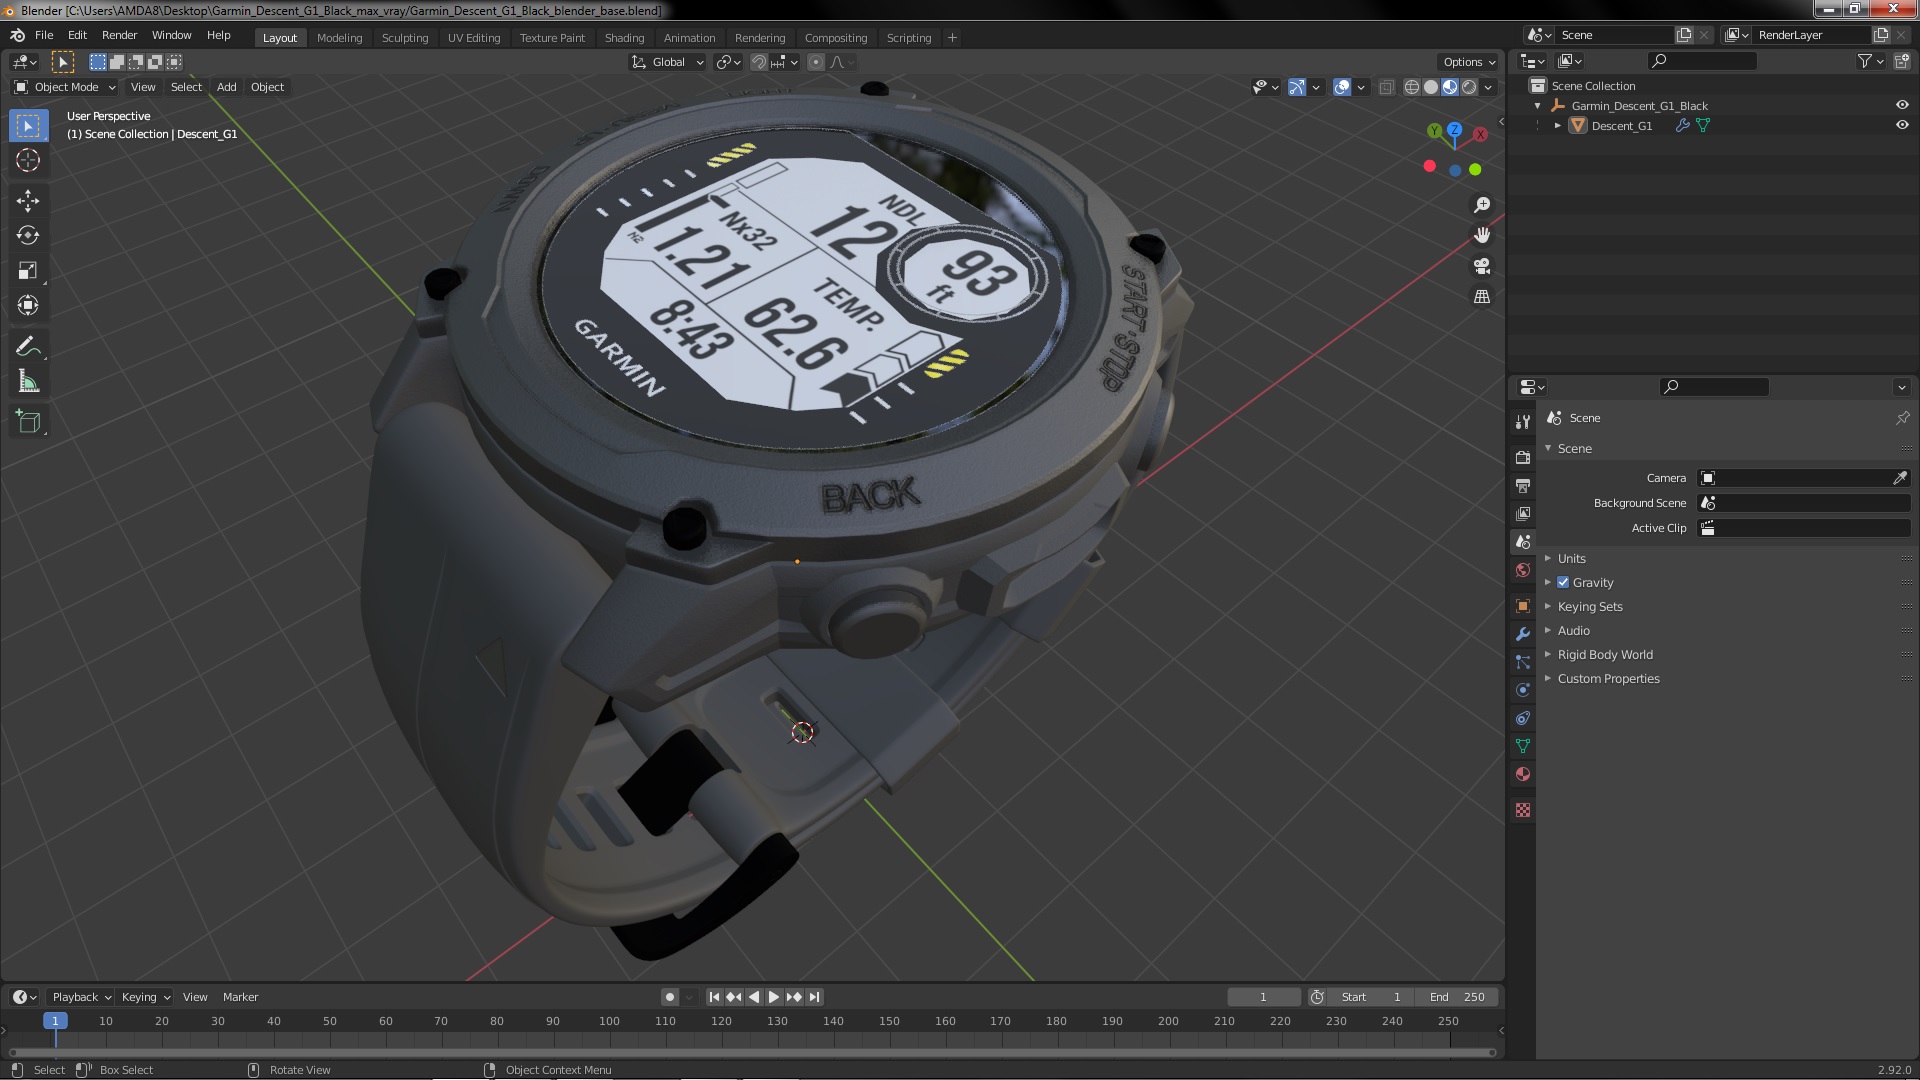Screen dimensions: 1920x1080
Task: Open the Render menu
Action: click(x=119, y=35)
